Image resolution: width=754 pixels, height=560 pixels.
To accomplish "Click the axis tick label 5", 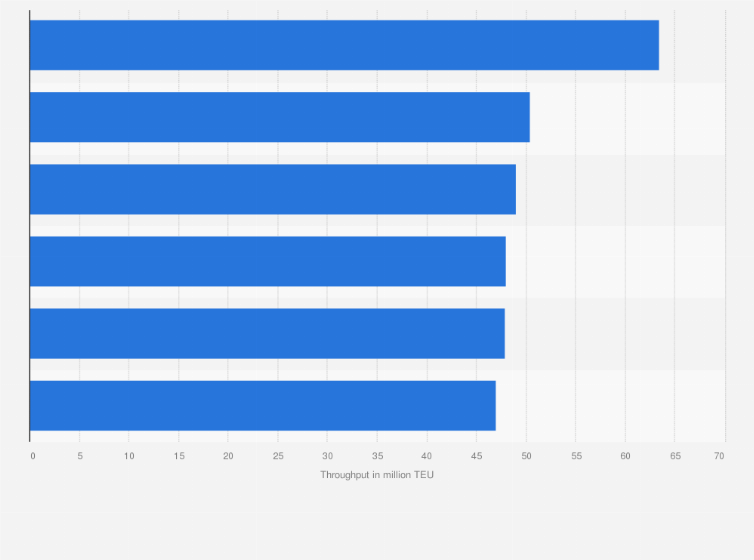I will (x=80, y=456).
